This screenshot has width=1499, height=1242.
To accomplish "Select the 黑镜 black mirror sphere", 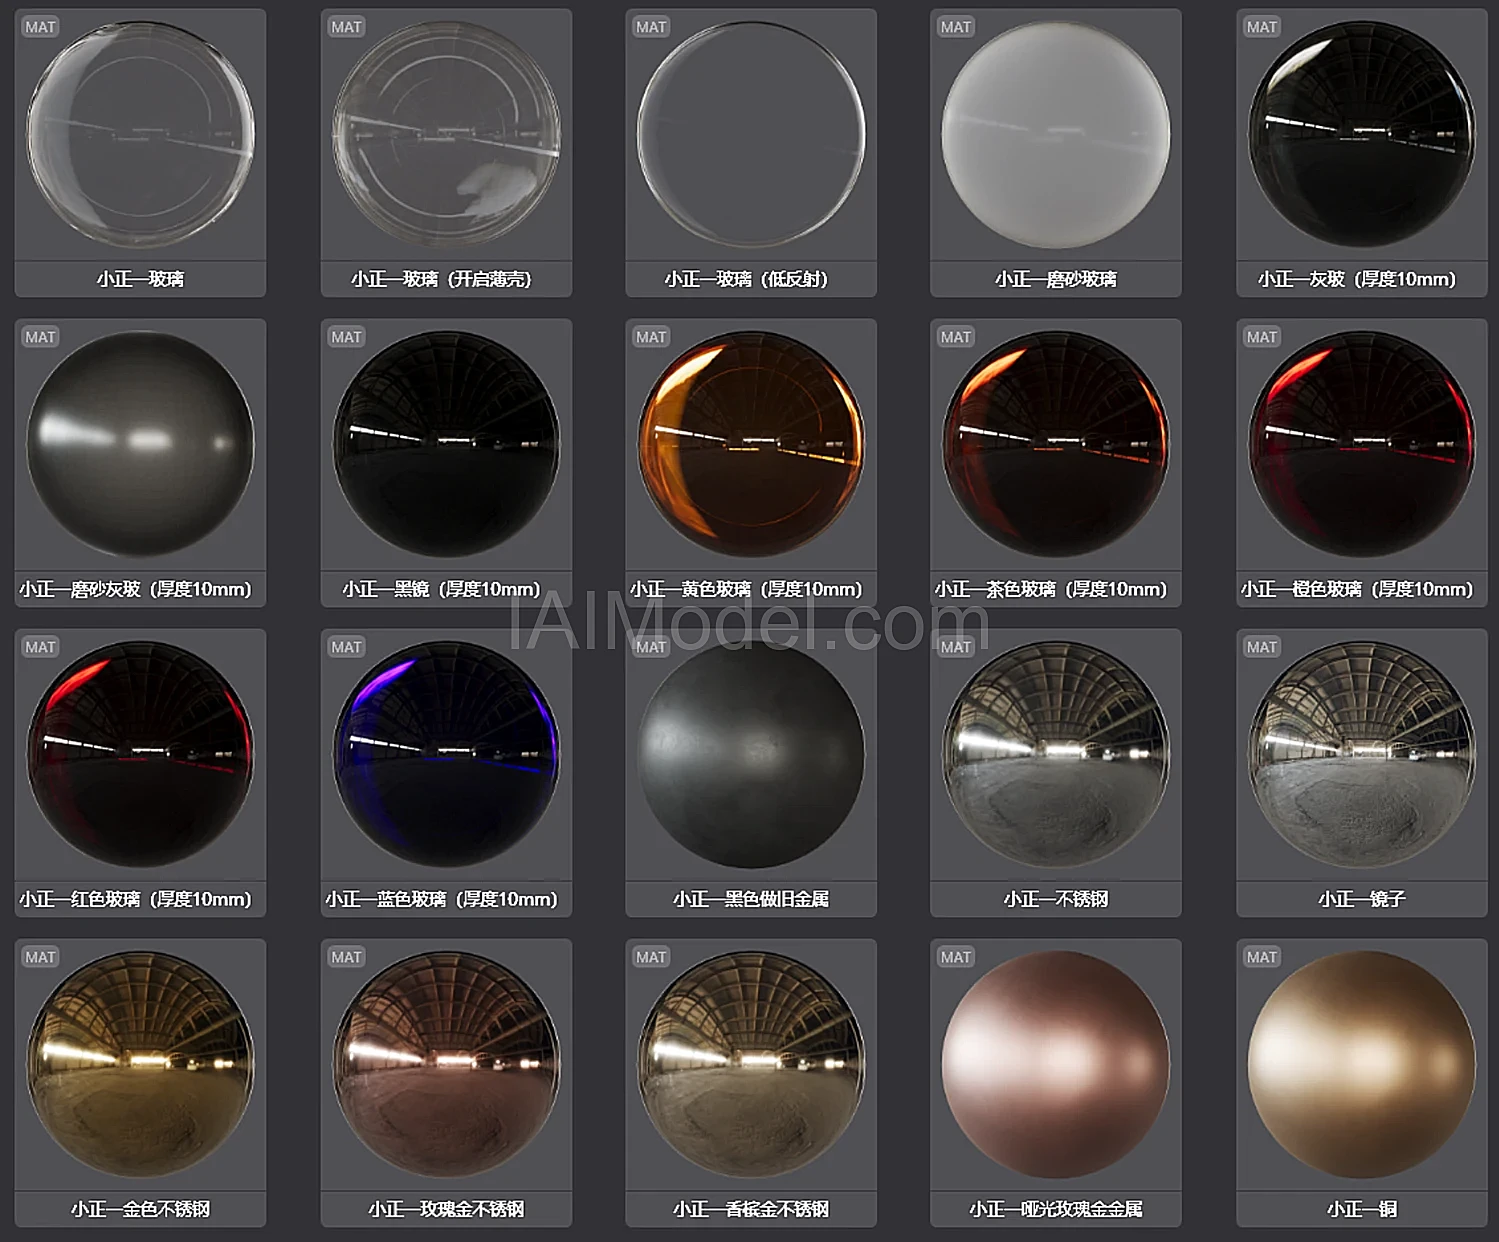I will (446, 445).
